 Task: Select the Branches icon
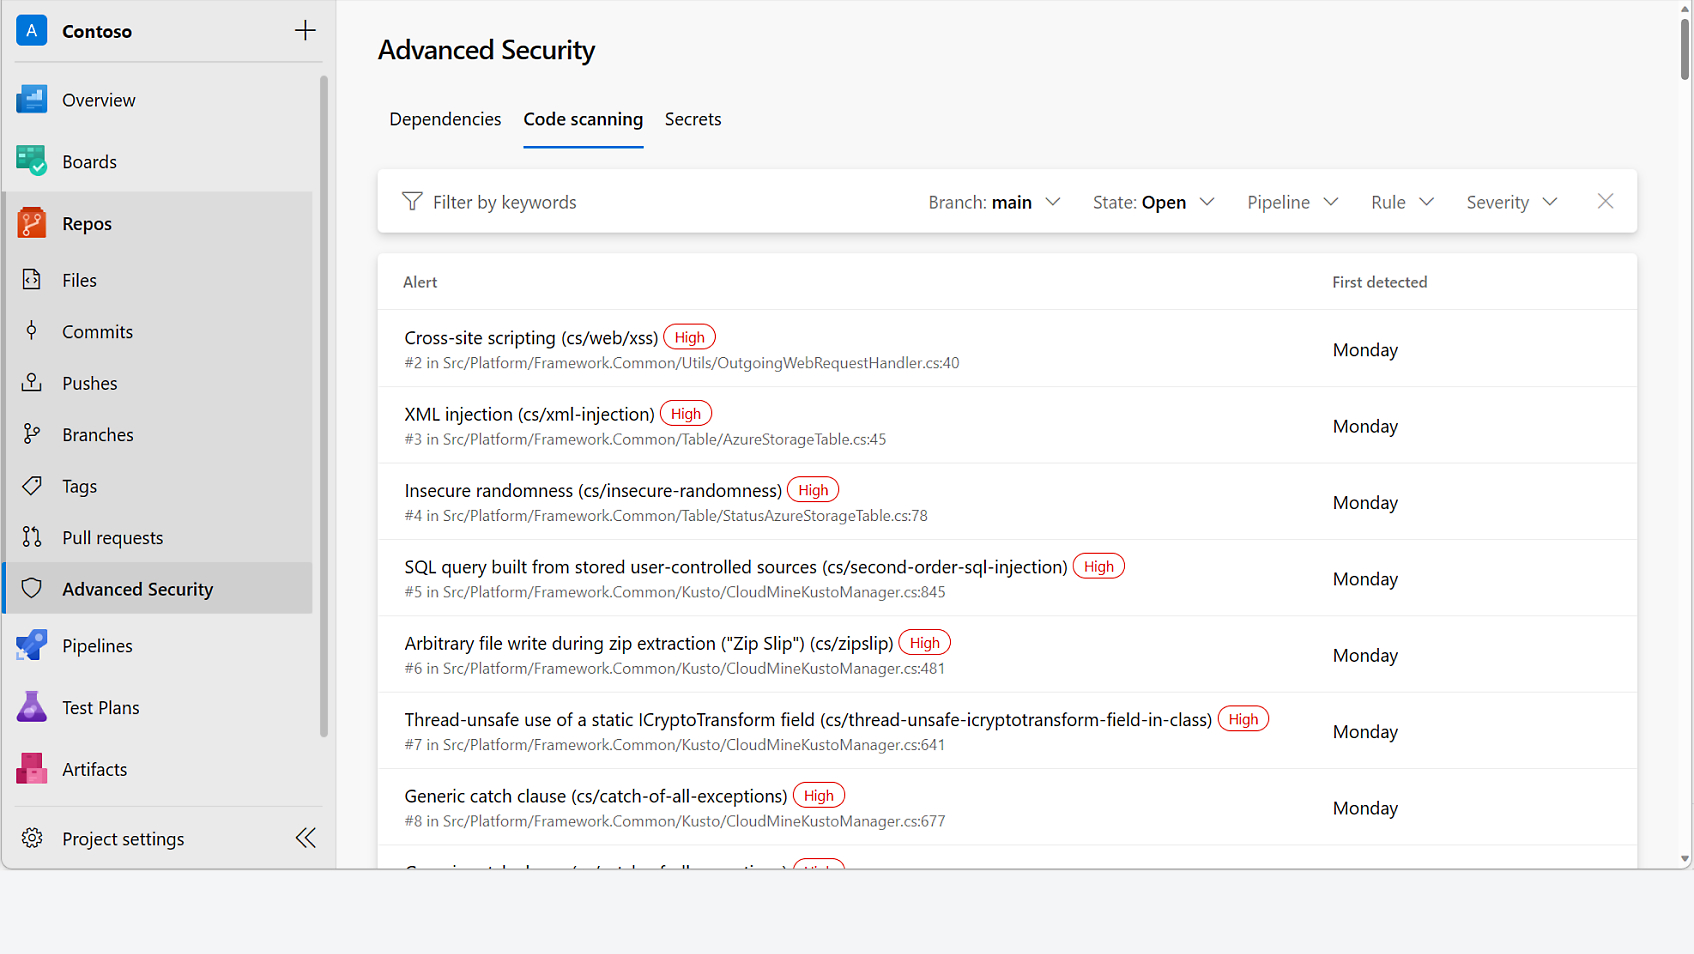31,434
